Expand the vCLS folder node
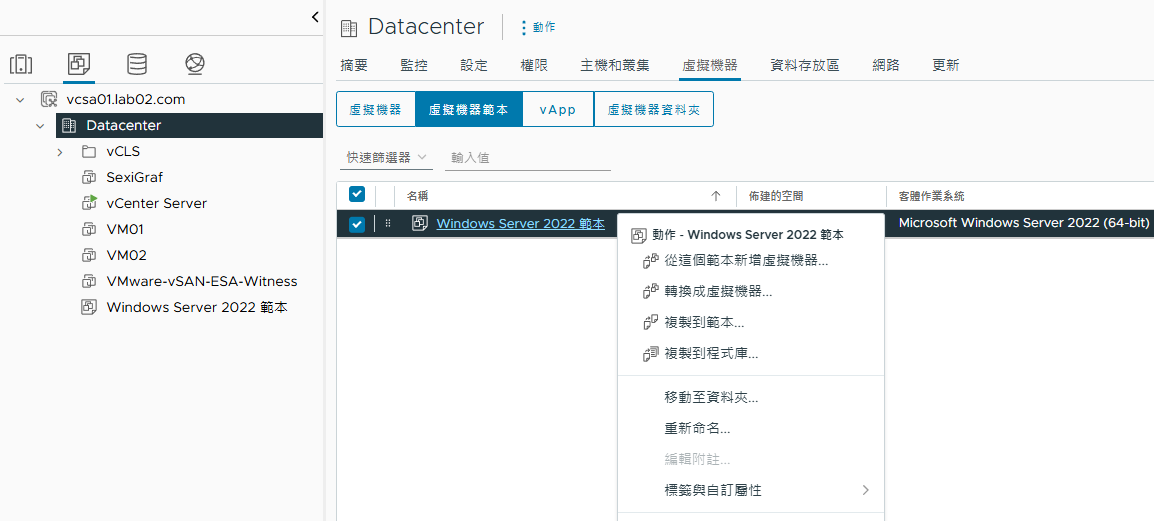The height and width of the screenshot is (521, 1154). point(60,152)
